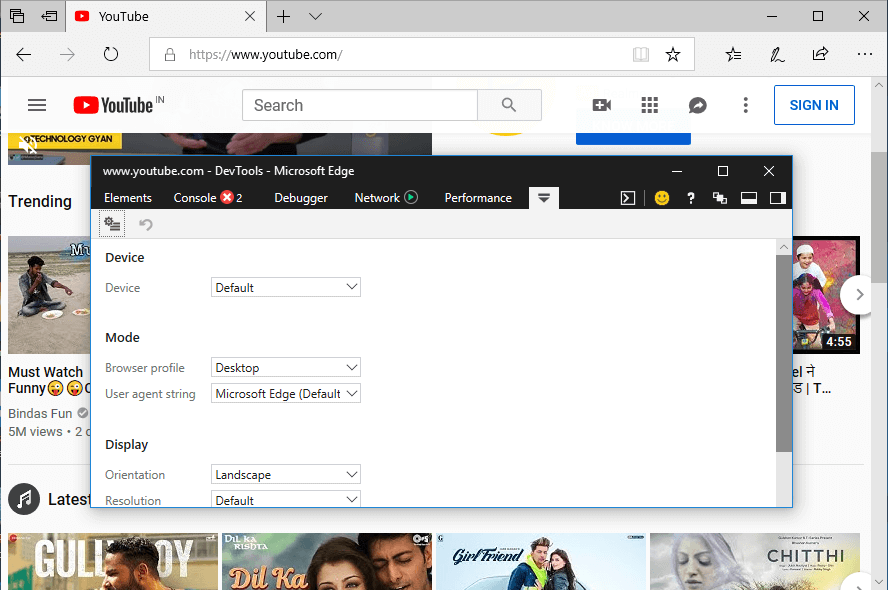Show tabs you've set aside icon

point(17,16)
